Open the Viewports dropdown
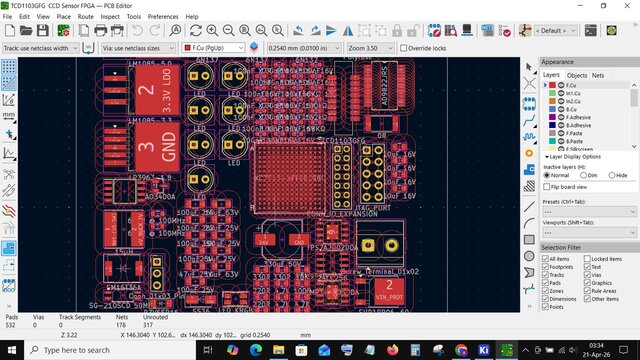The width and height of the screenshot is (640, 360). tap(589, 233)
